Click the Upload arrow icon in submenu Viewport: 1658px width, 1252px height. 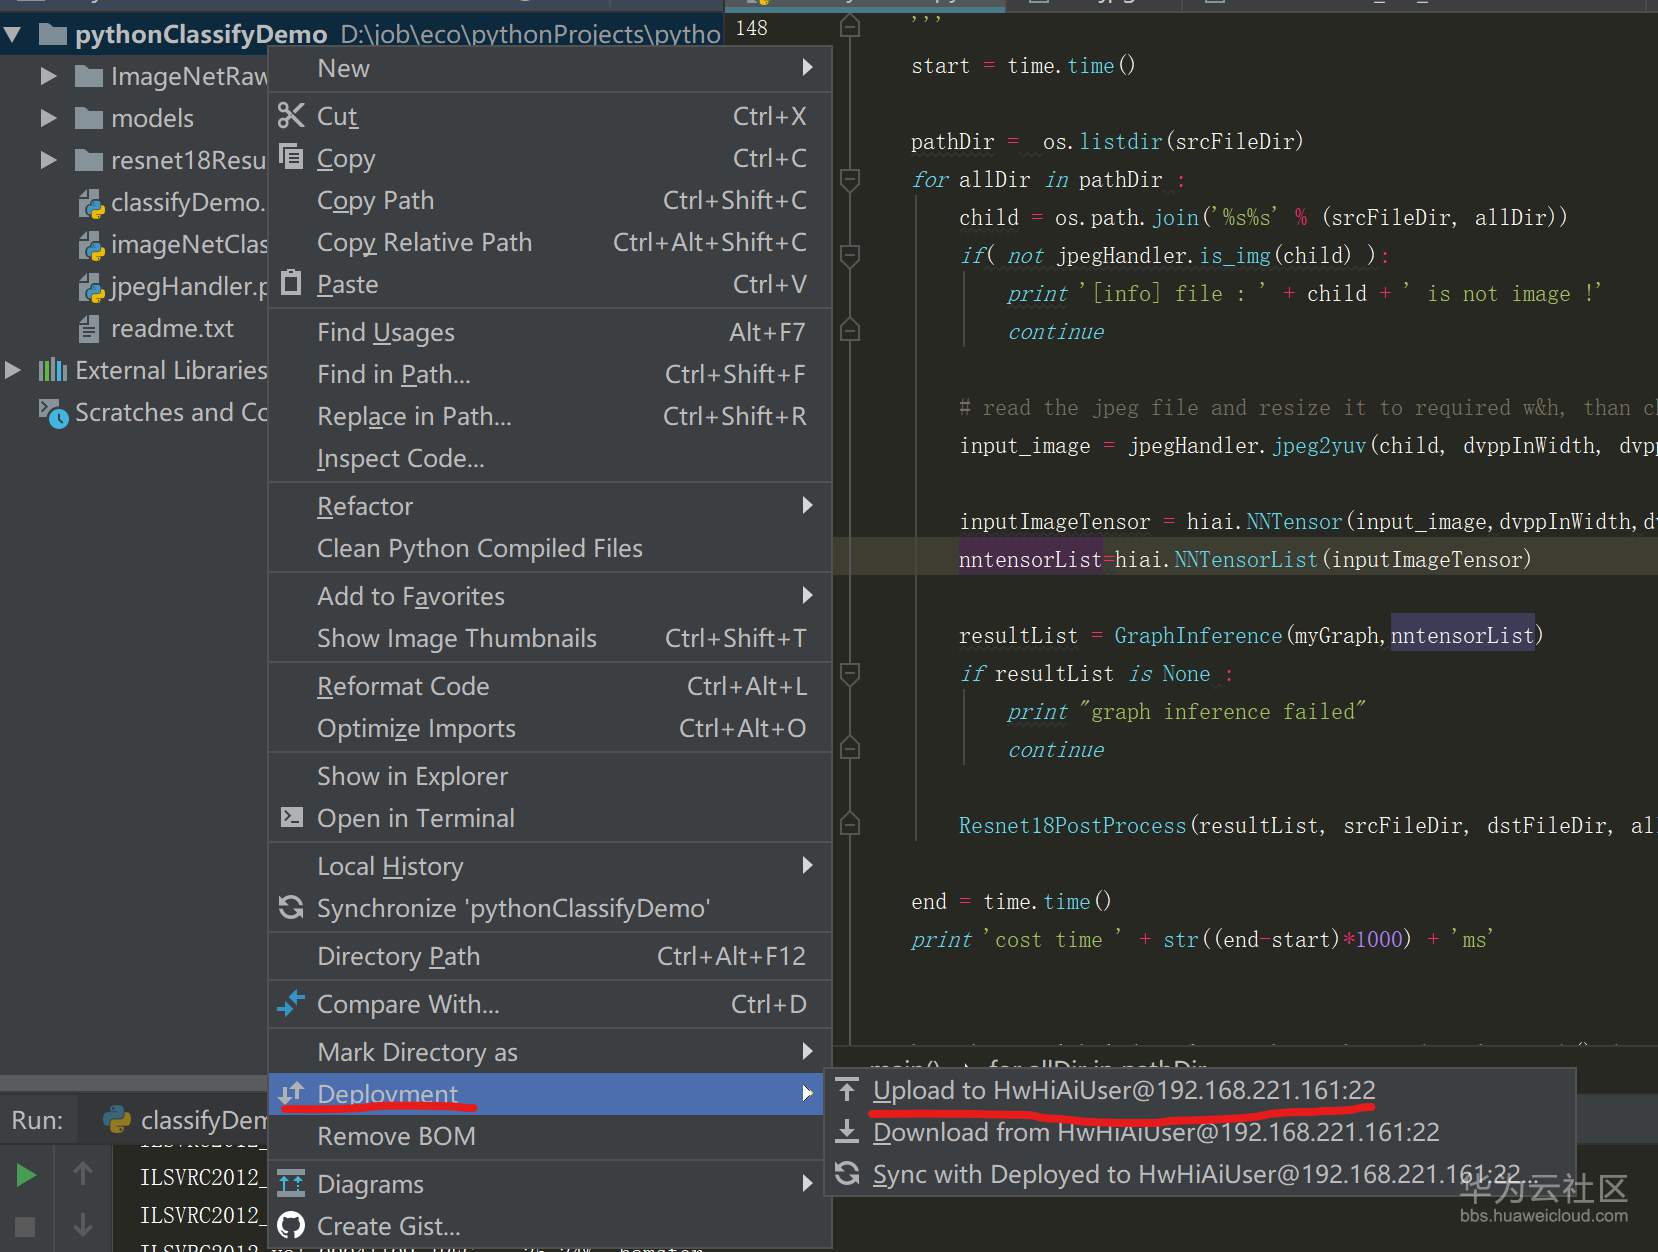point(847,1090)
